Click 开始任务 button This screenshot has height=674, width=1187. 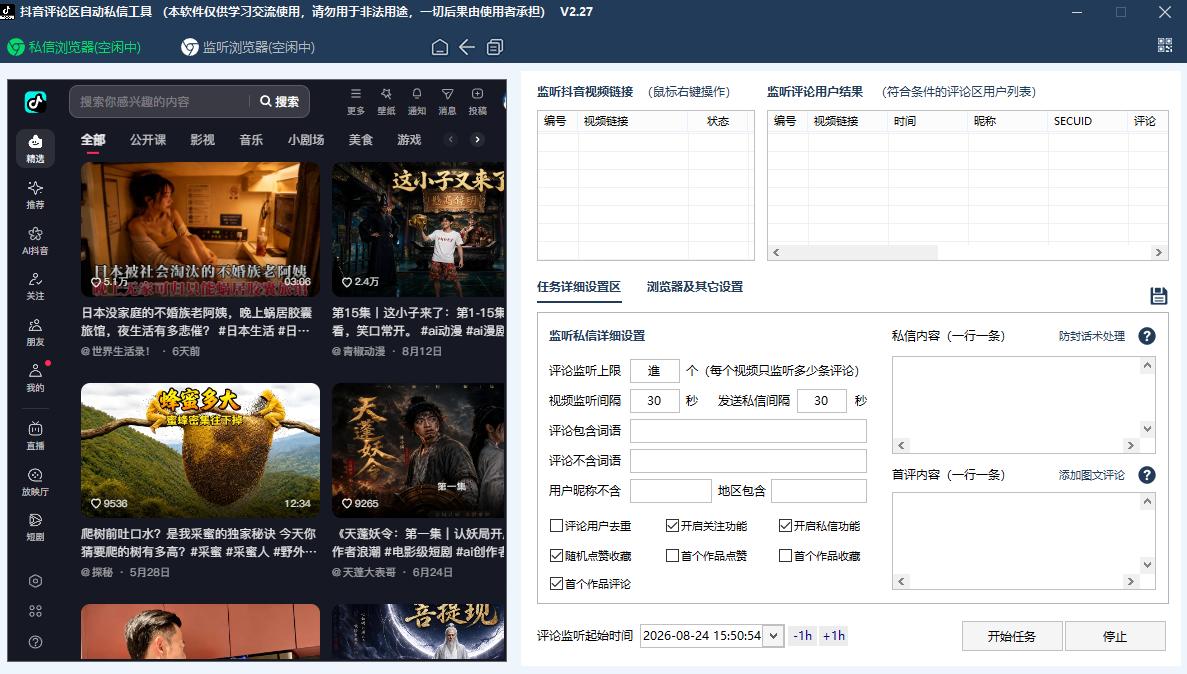click(1012, 636)
